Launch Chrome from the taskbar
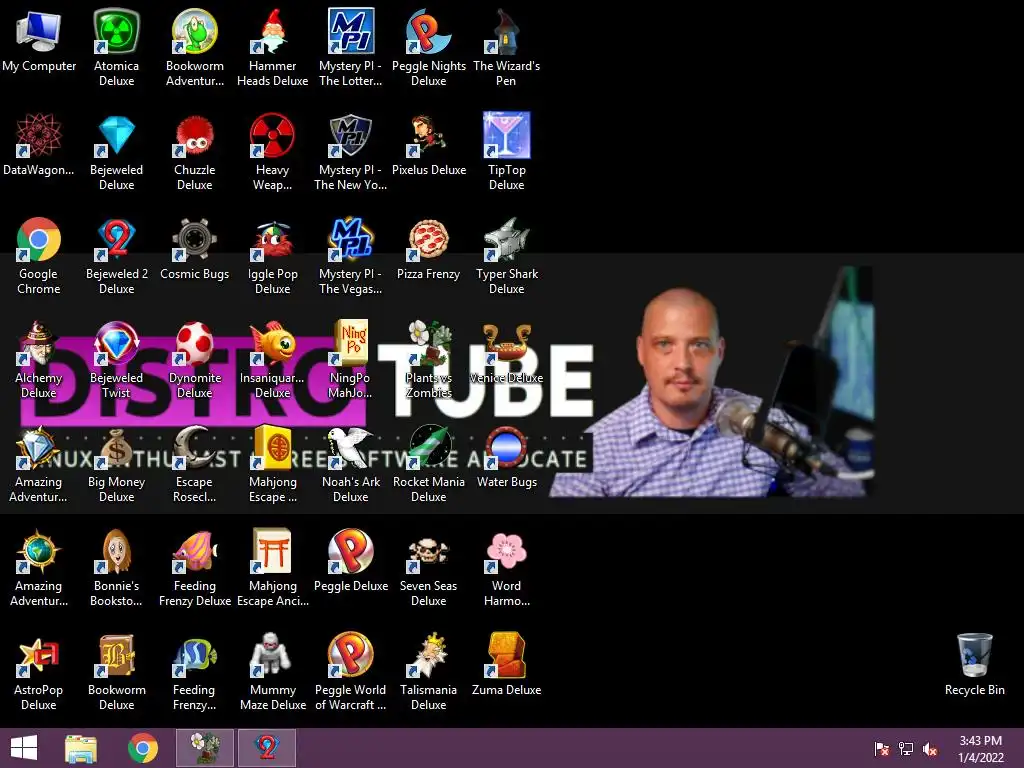Image resolution: width=1024 pixels, height=768 pixels. (x=142, y=748)
